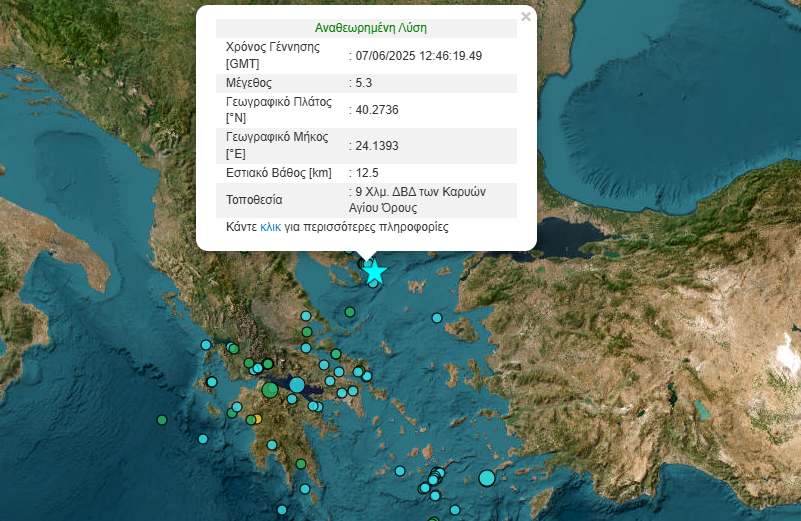The width and height of the screenshot is (801, 521).
Task: Select the large green circle west of Corinth gulf
Action: click(270, 390)
